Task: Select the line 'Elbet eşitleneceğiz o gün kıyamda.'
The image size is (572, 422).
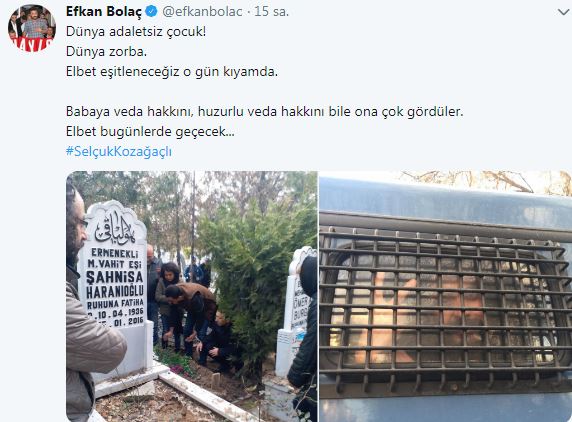Action: tap(172, 71)
